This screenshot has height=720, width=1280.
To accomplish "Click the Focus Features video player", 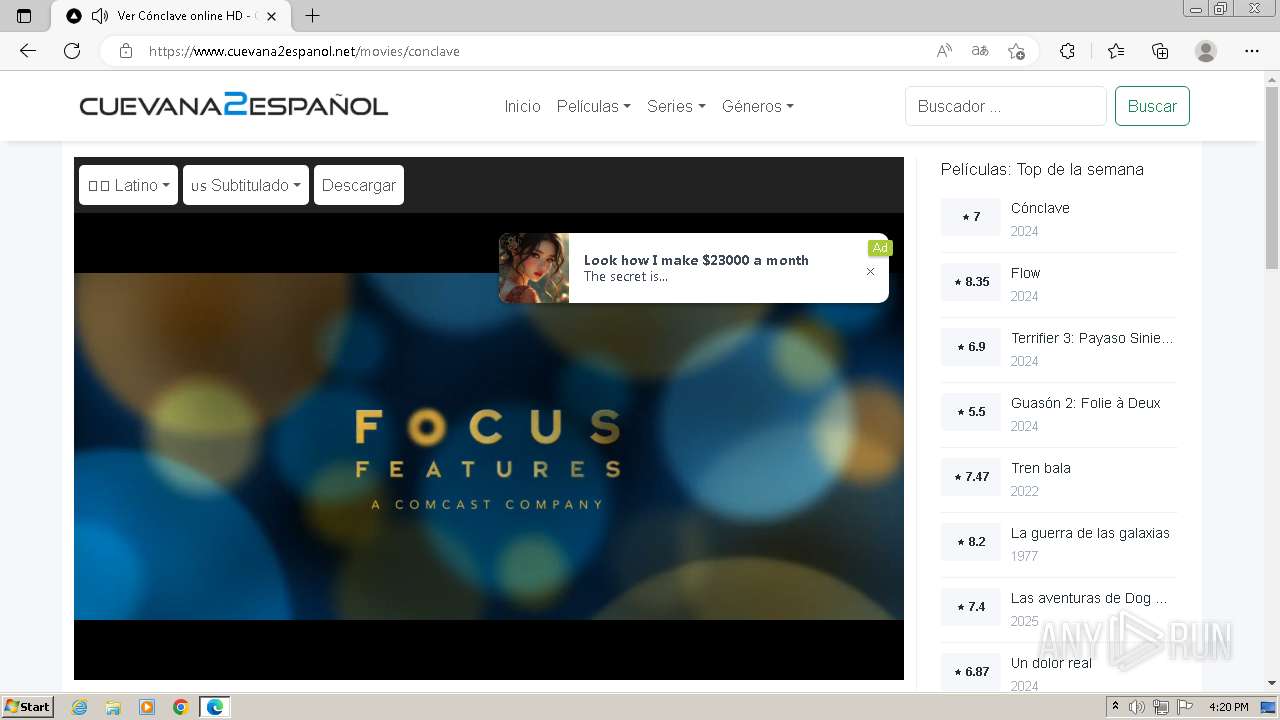I will 489,446.
